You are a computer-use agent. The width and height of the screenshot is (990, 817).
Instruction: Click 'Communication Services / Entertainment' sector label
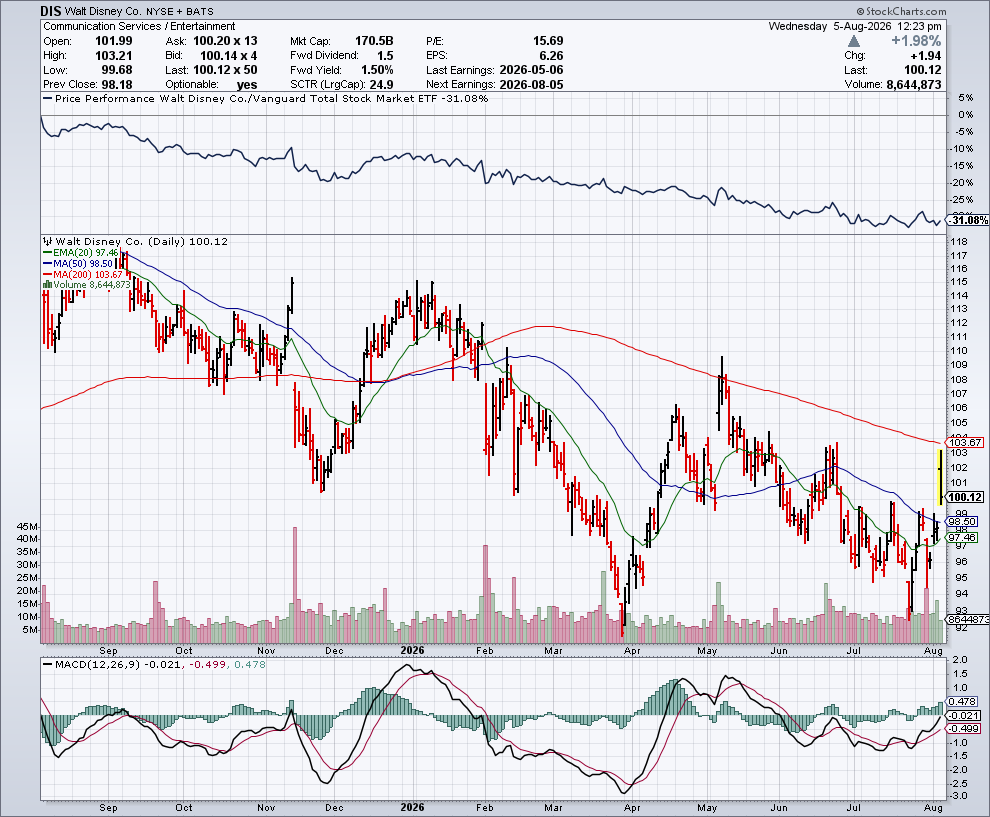139,27
